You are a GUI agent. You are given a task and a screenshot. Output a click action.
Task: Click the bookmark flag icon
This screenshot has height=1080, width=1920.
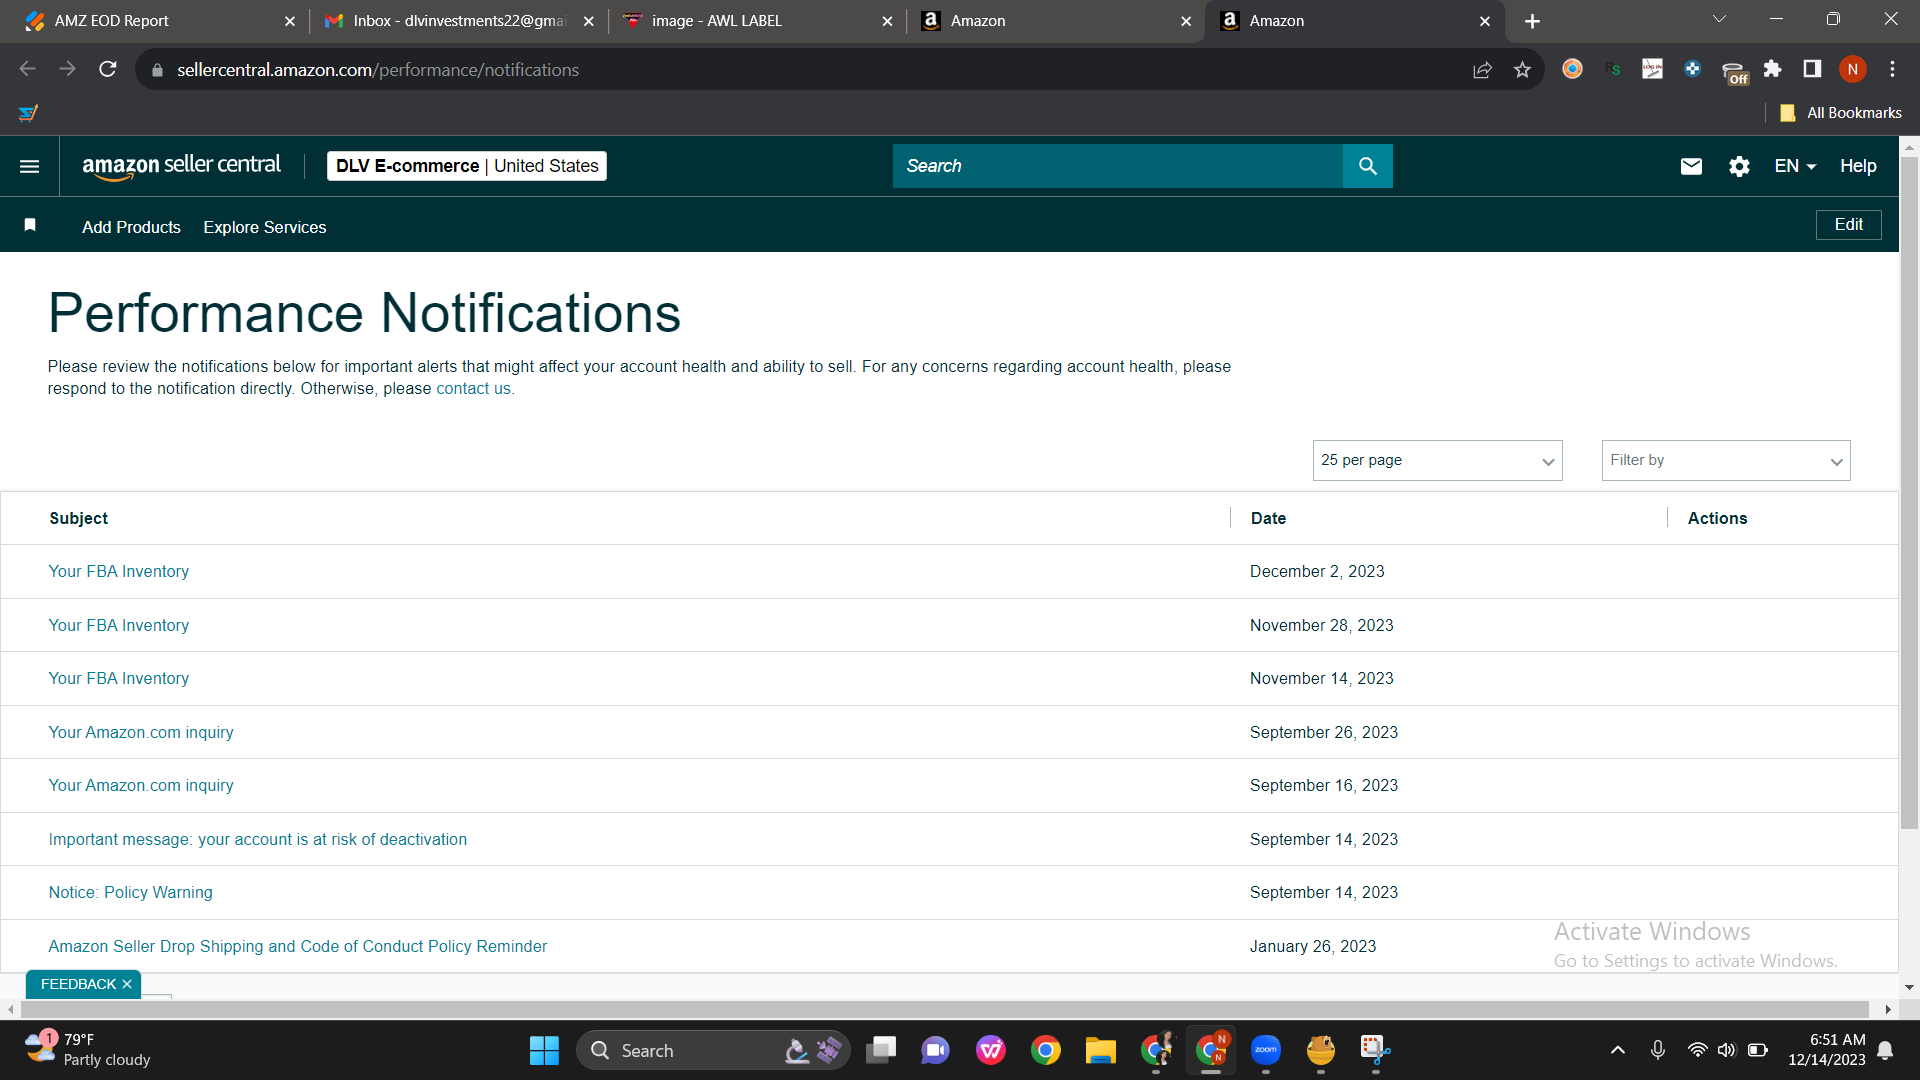click(30, 225)
